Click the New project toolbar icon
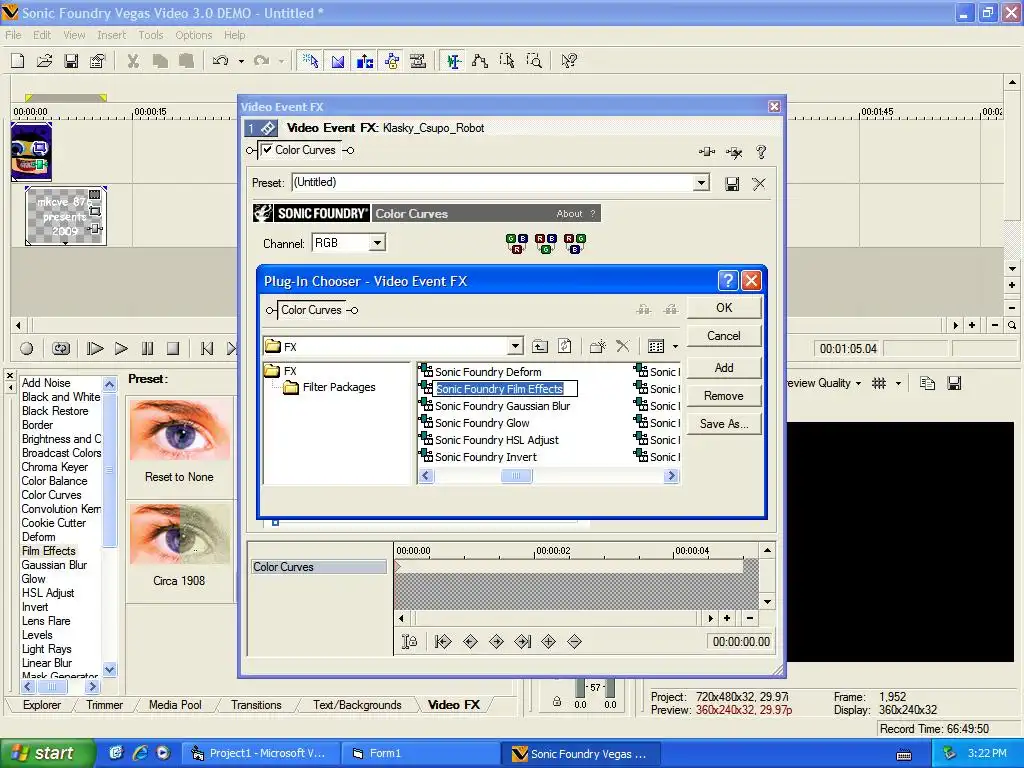 18,61
